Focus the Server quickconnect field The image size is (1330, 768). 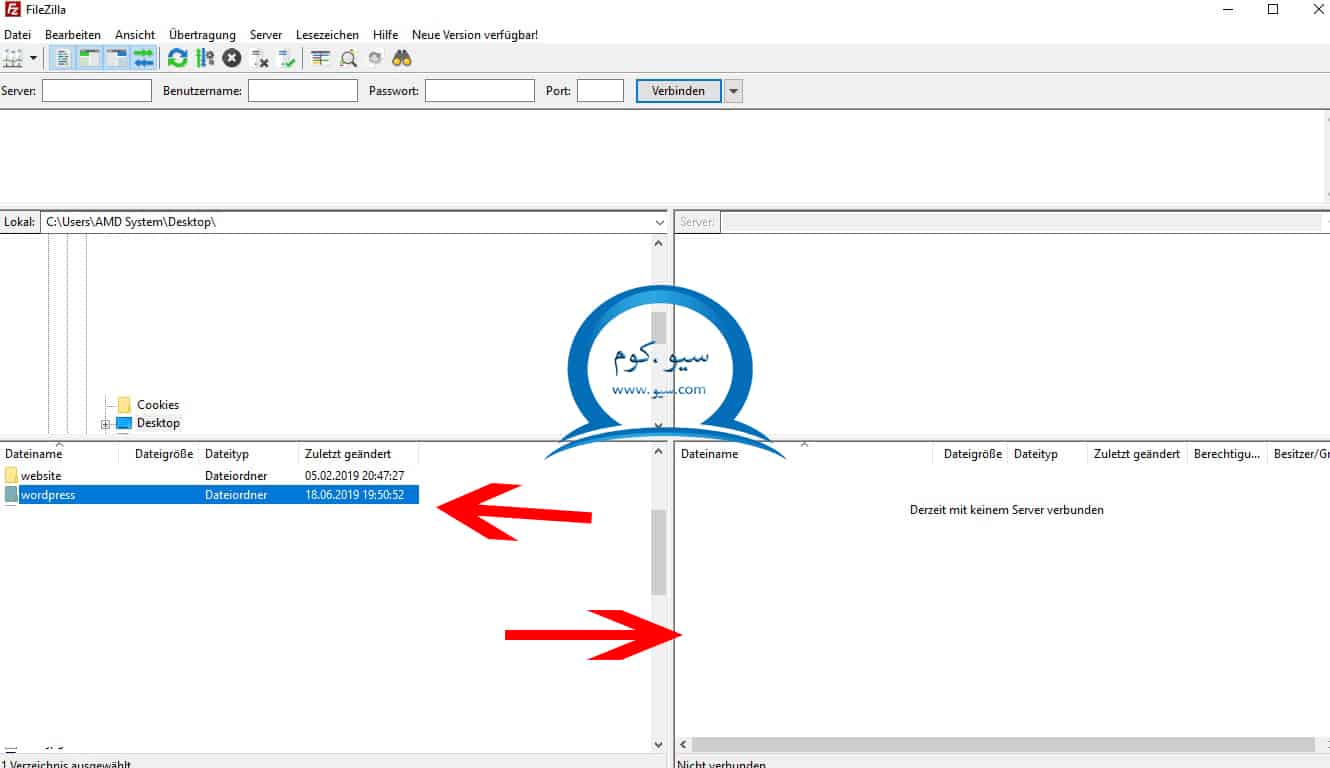click(97, 91)
